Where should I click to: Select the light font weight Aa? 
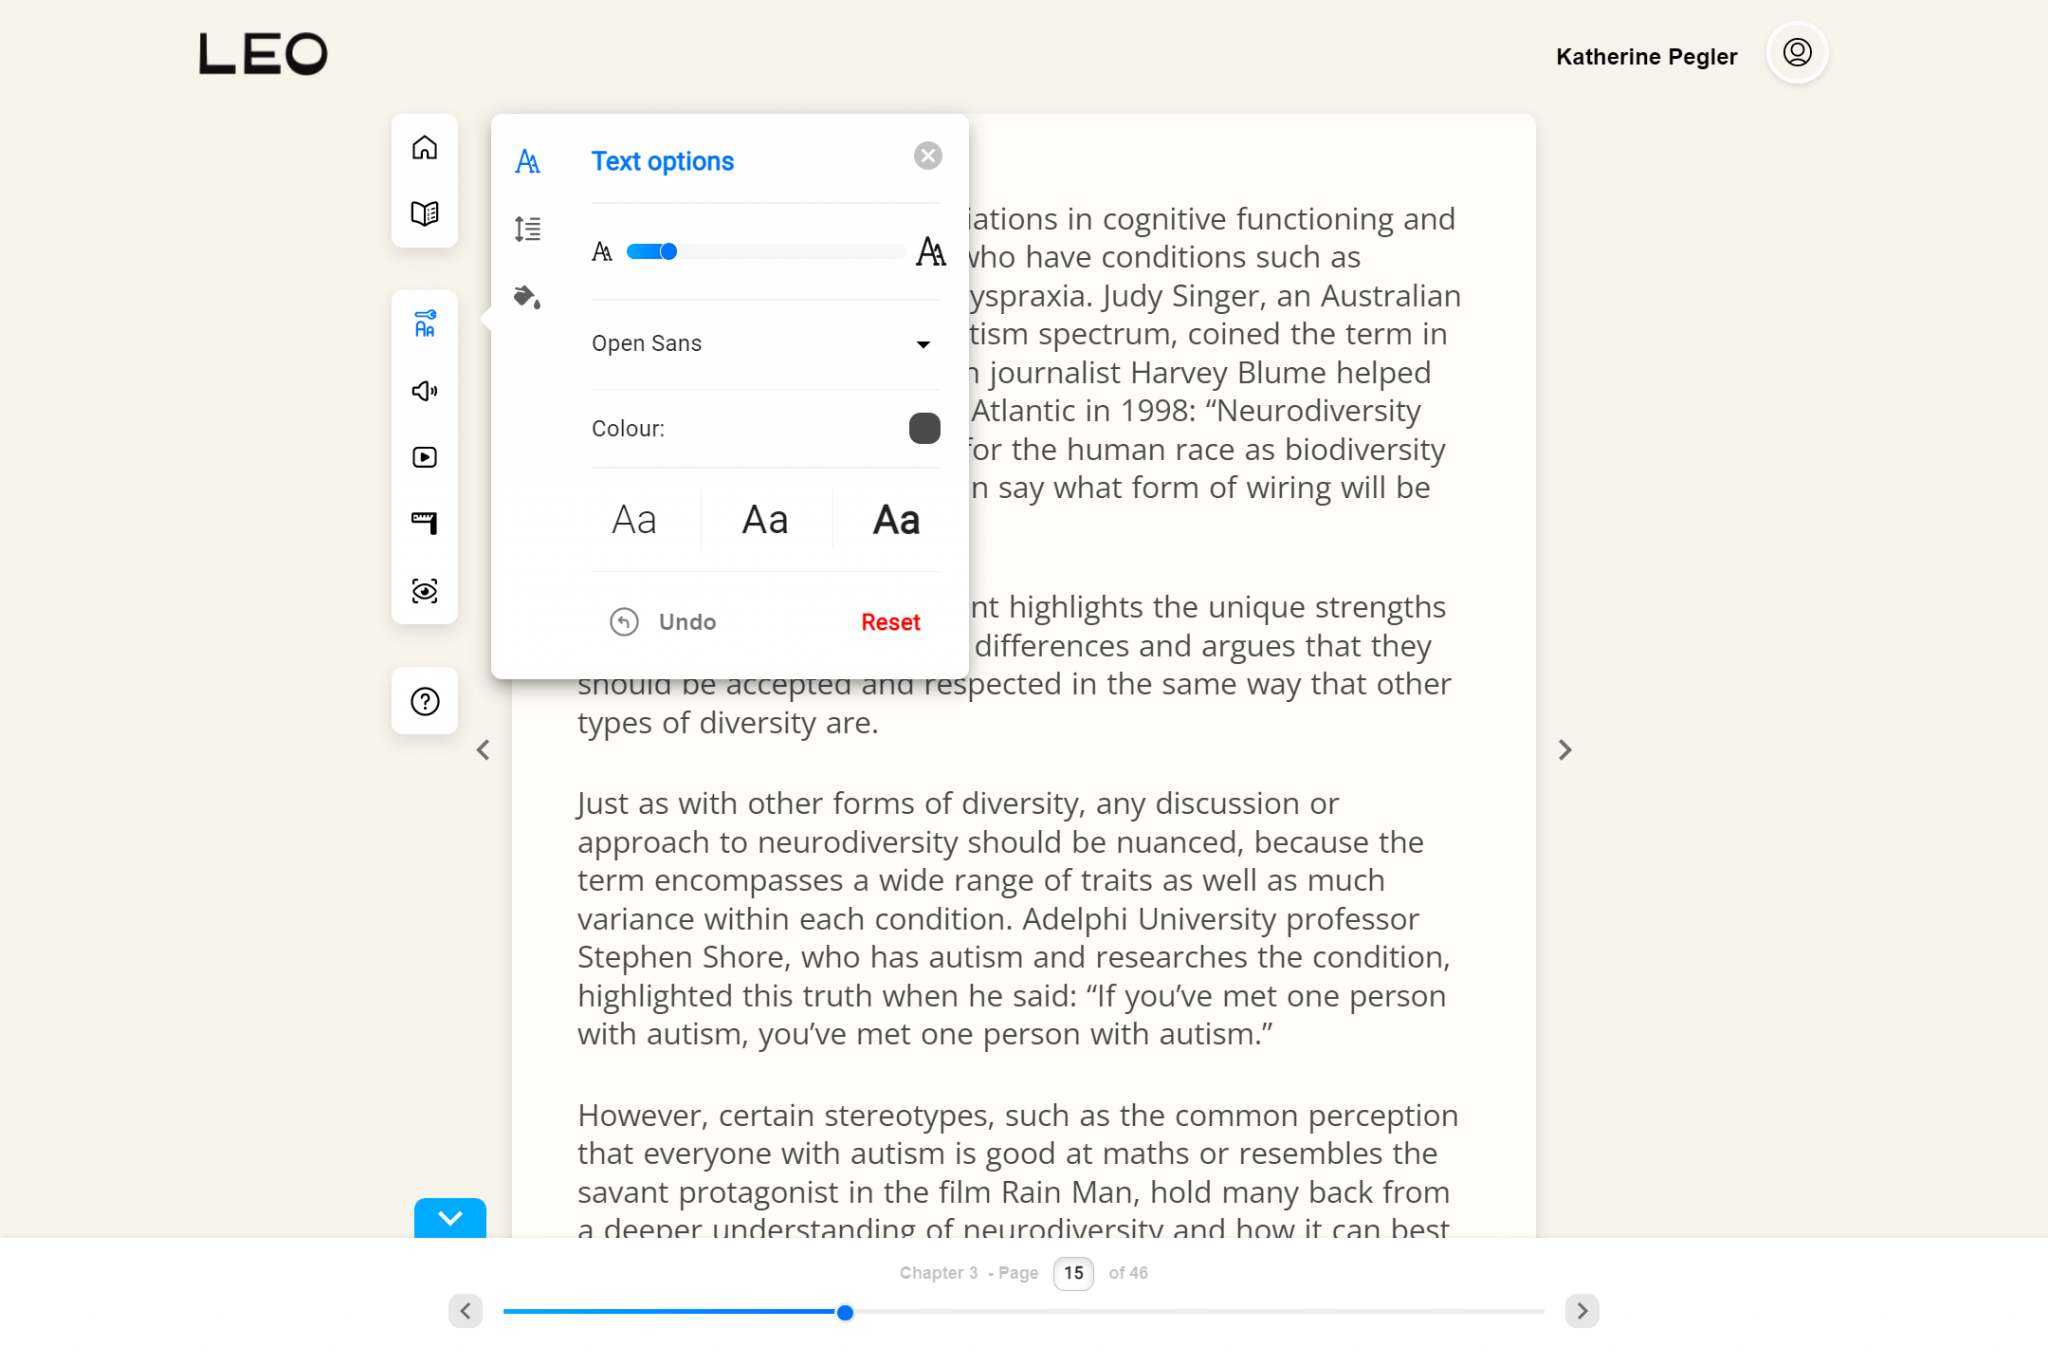tap(634, 520)
